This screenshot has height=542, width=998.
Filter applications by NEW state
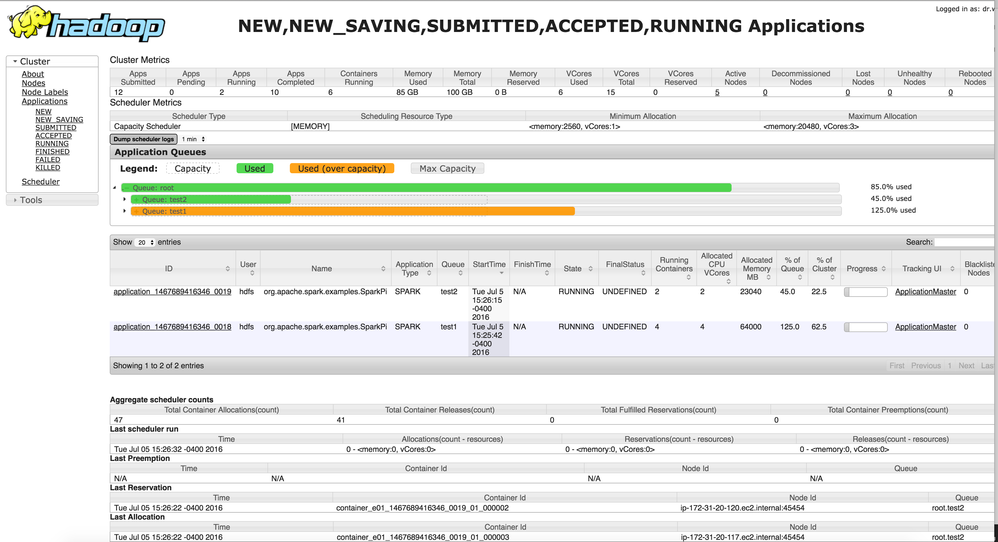43,111
